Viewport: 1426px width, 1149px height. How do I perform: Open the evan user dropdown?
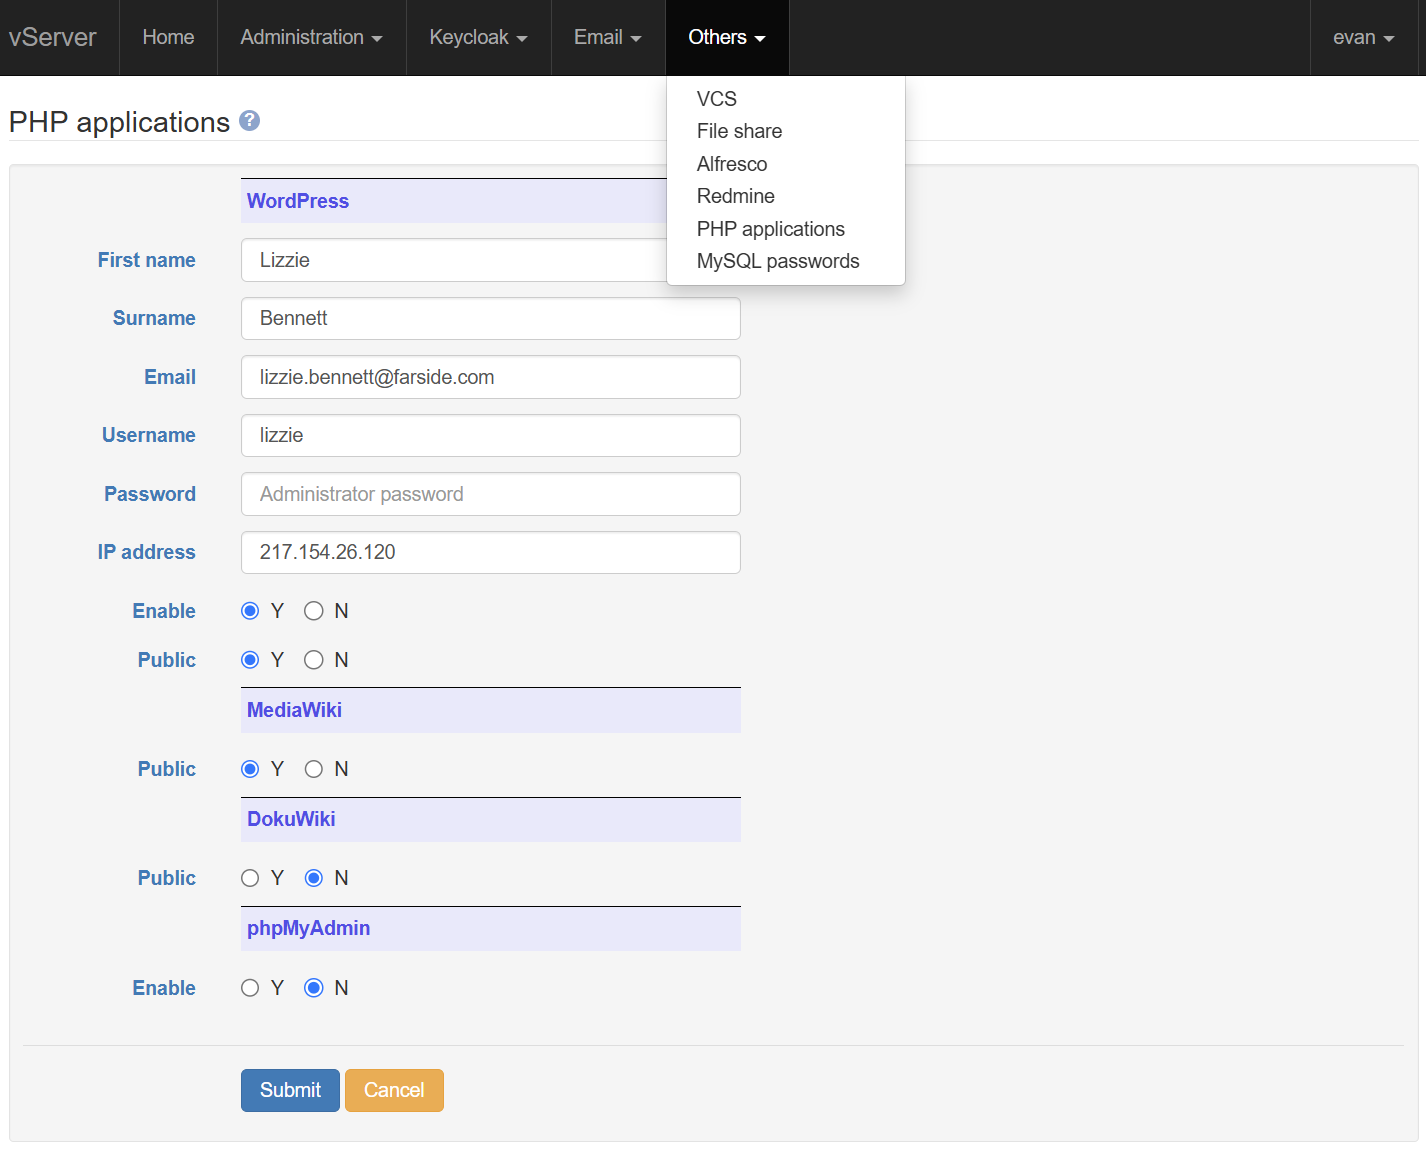click(x=1363, y=37)
